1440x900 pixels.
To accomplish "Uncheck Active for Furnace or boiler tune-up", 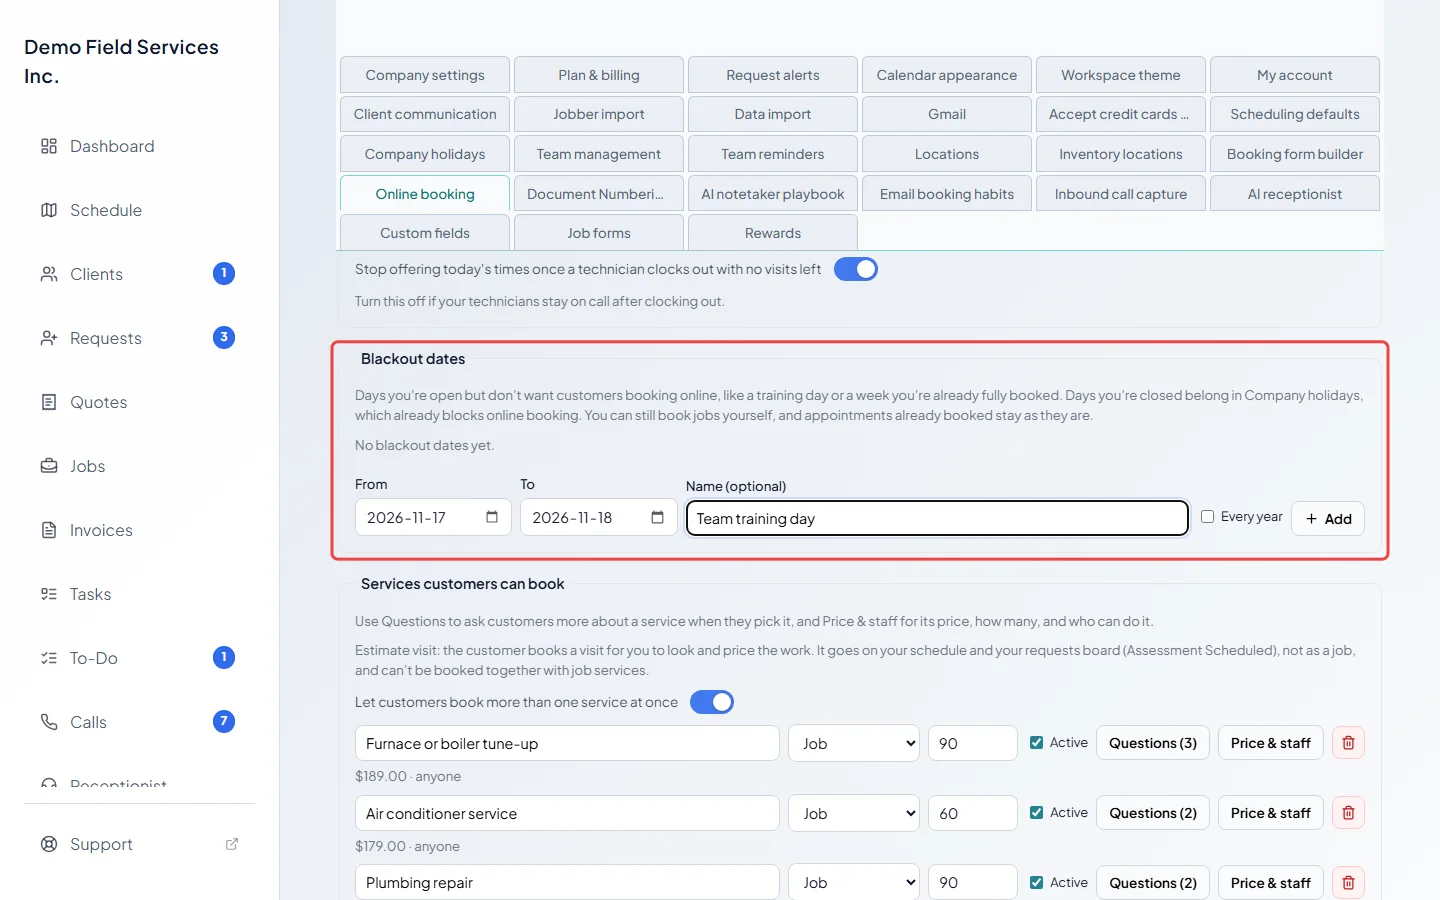I will coord(1037,742).
